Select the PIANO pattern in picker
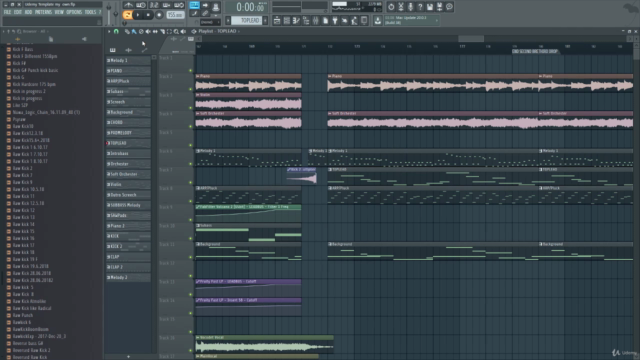Image resolution: width=640 pixels, height=360 pixels. coord(128,71)
